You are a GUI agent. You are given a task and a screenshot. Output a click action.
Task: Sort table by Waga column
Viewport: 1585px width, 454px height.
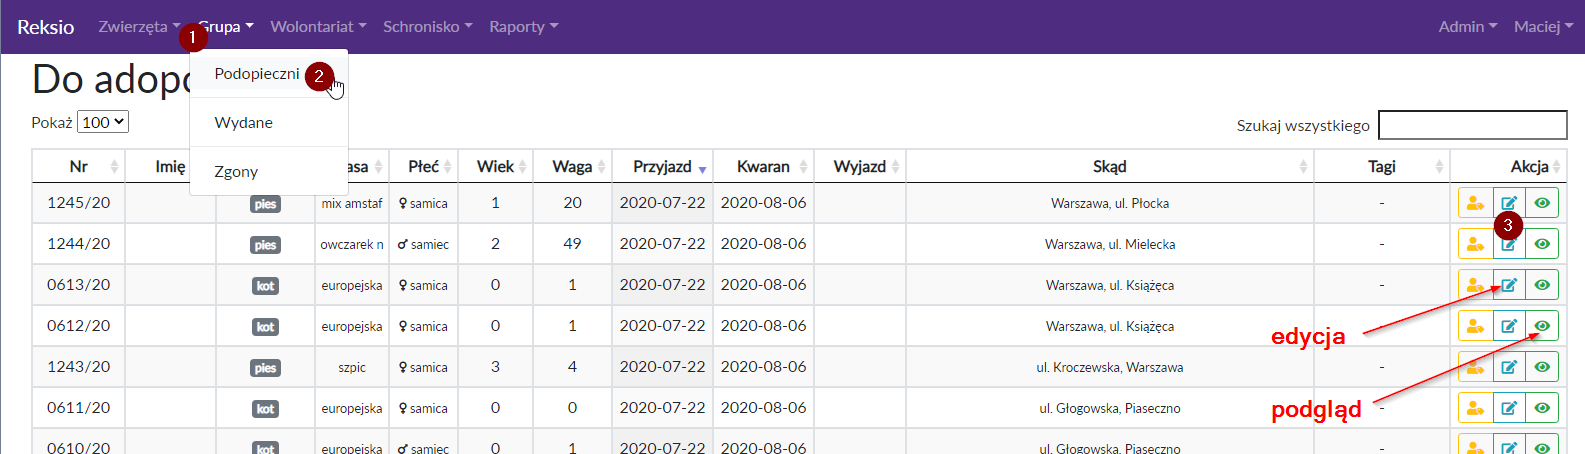(x=572, y=166)
